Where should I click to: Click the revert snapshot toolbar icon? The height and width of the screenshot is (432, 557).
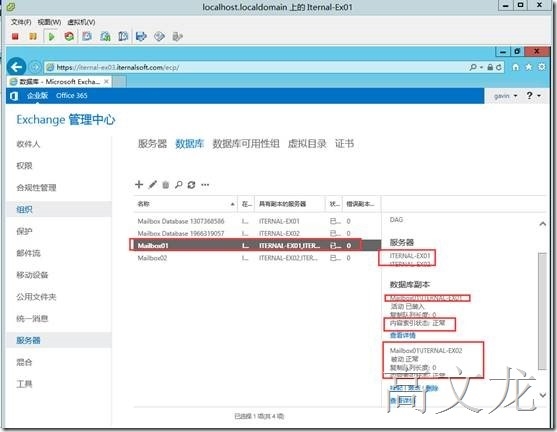105,36
